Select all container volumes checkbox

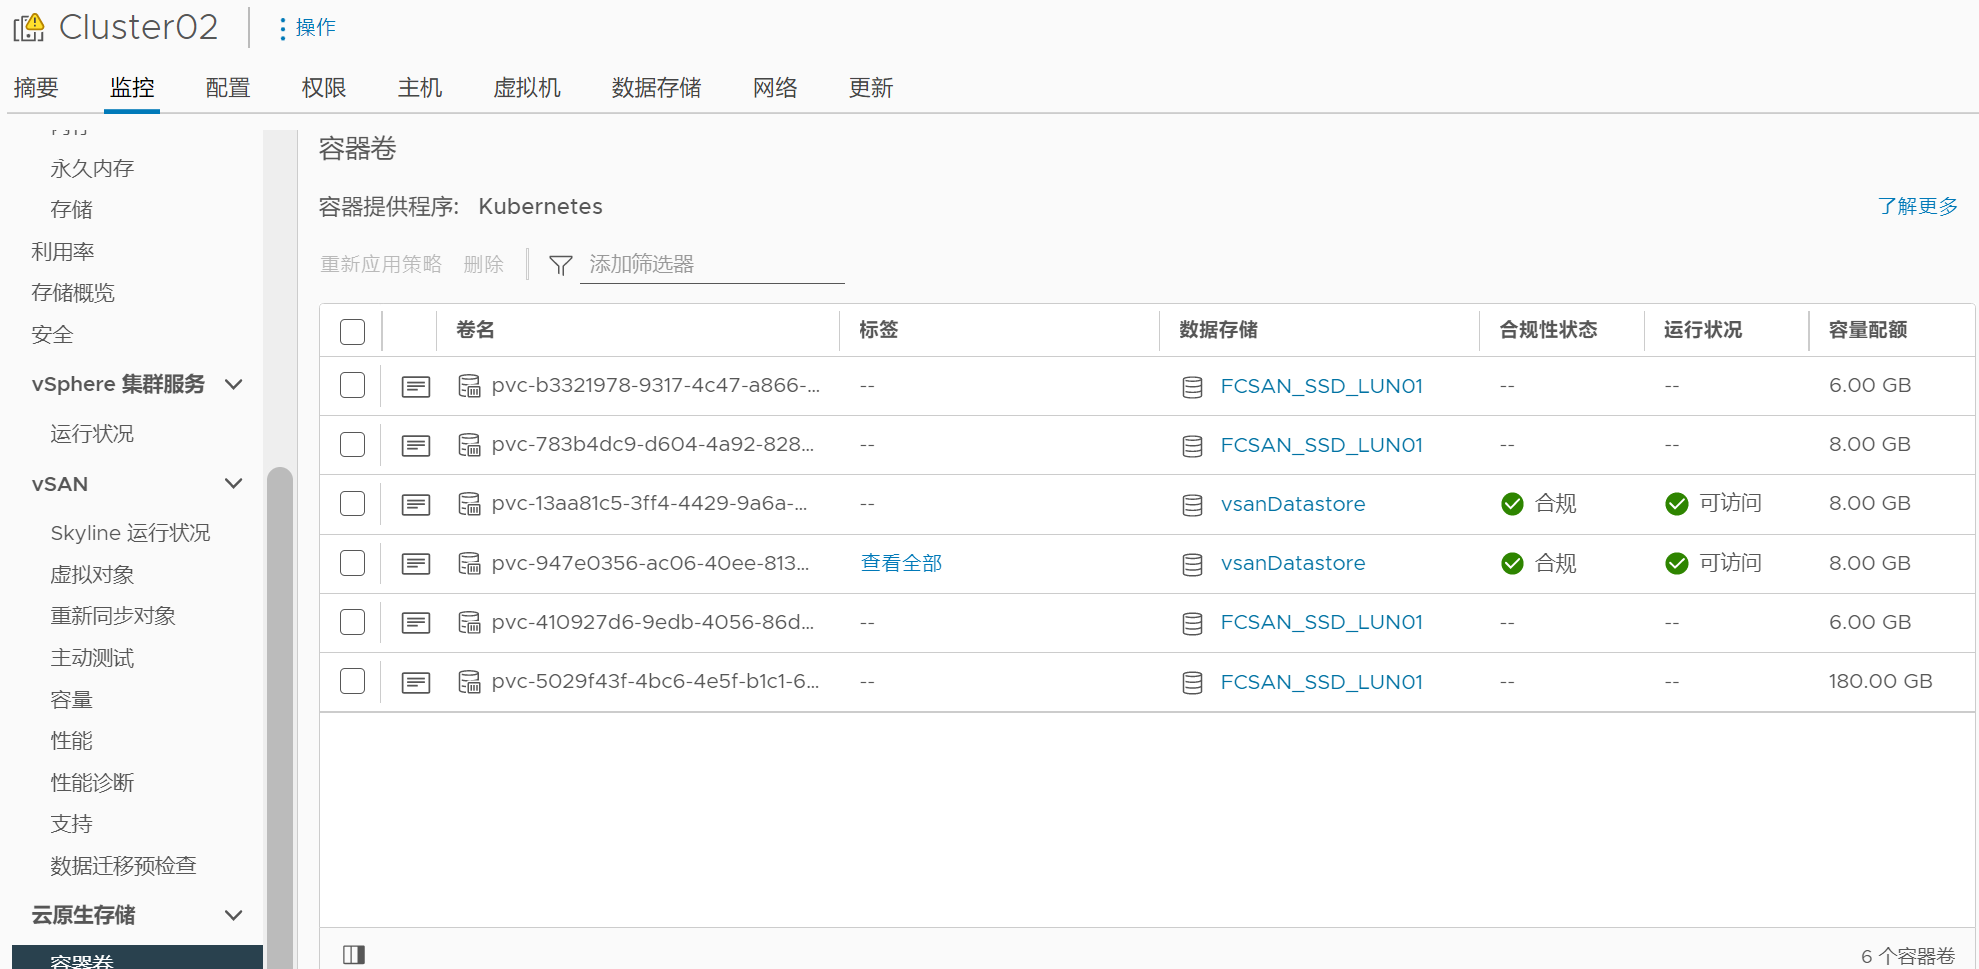click(x=352, y=331)
